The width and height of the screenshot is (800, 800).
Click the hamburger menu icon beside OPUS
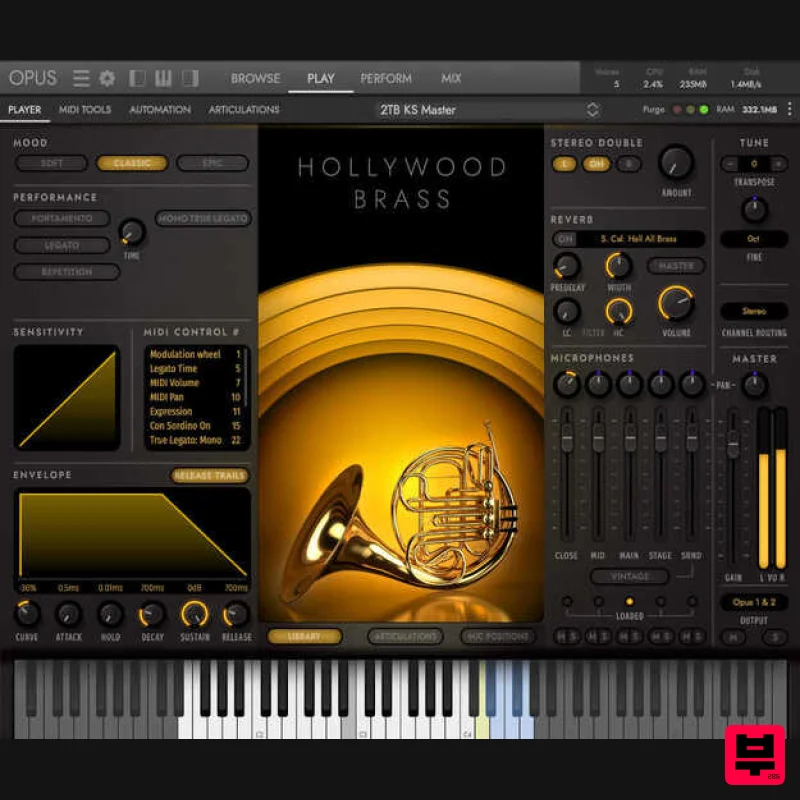pos(80,78)
